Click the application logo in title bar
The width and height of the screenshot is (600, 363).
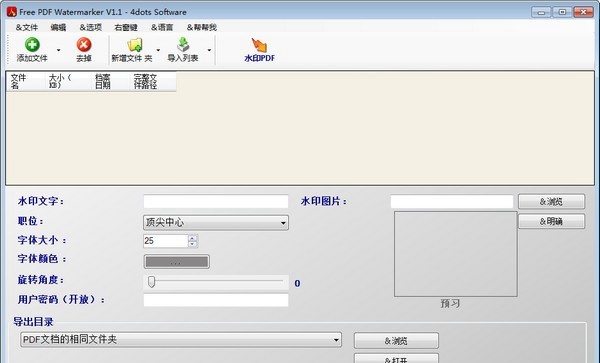[11, 12]
